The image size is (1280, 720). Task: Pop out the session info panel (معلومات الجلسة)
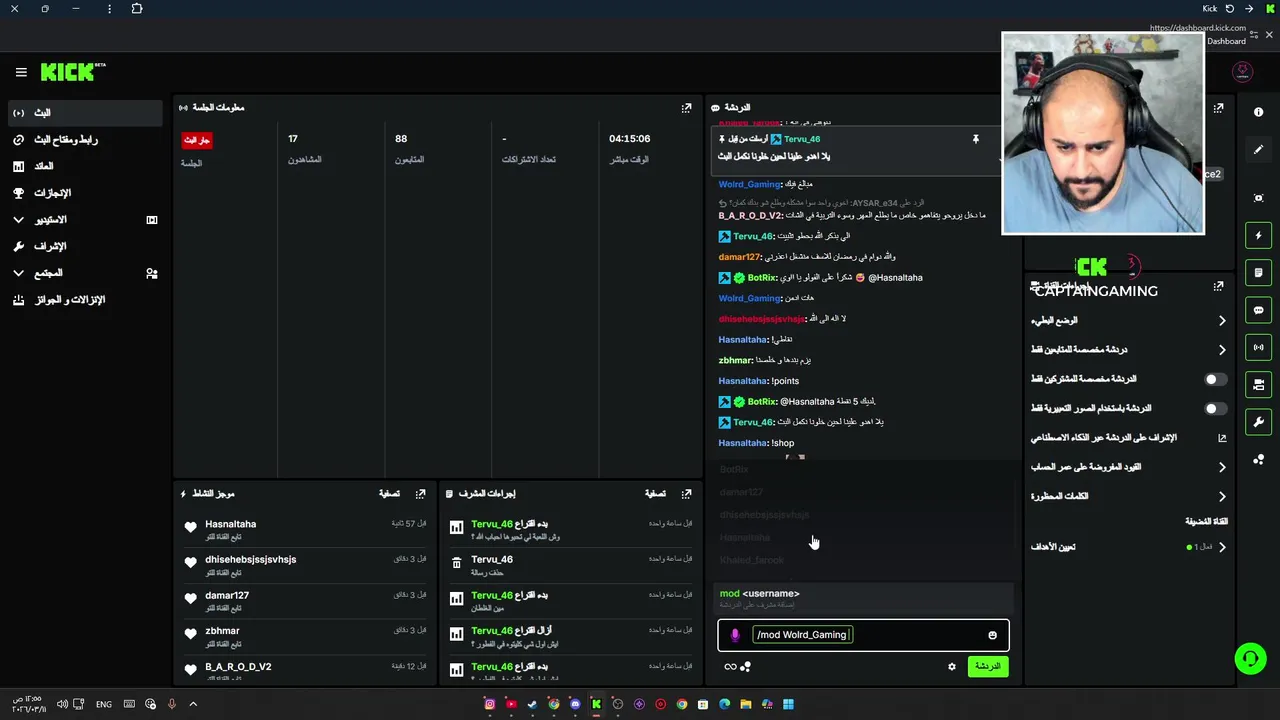pos(686,108)
